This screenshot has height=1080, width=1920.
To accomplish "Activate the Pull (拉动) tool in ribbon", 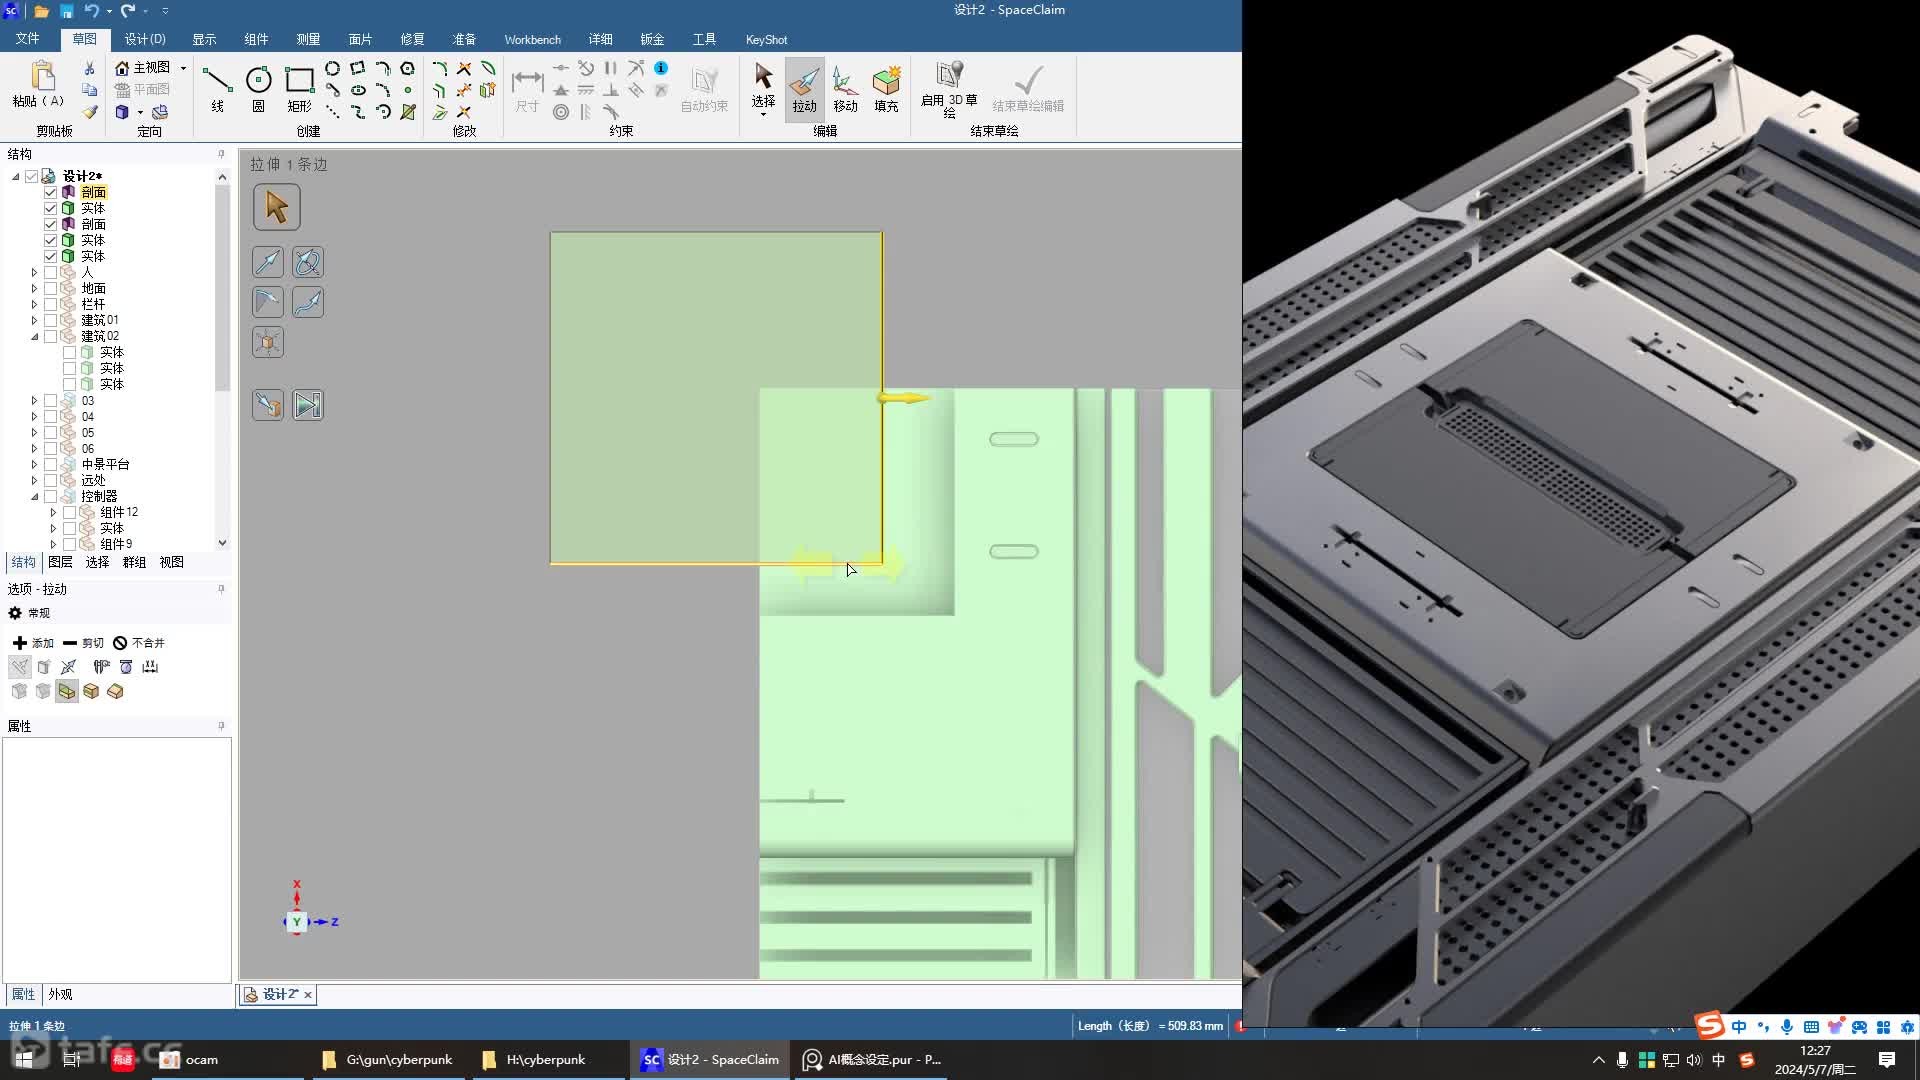I will click(804, 88).
